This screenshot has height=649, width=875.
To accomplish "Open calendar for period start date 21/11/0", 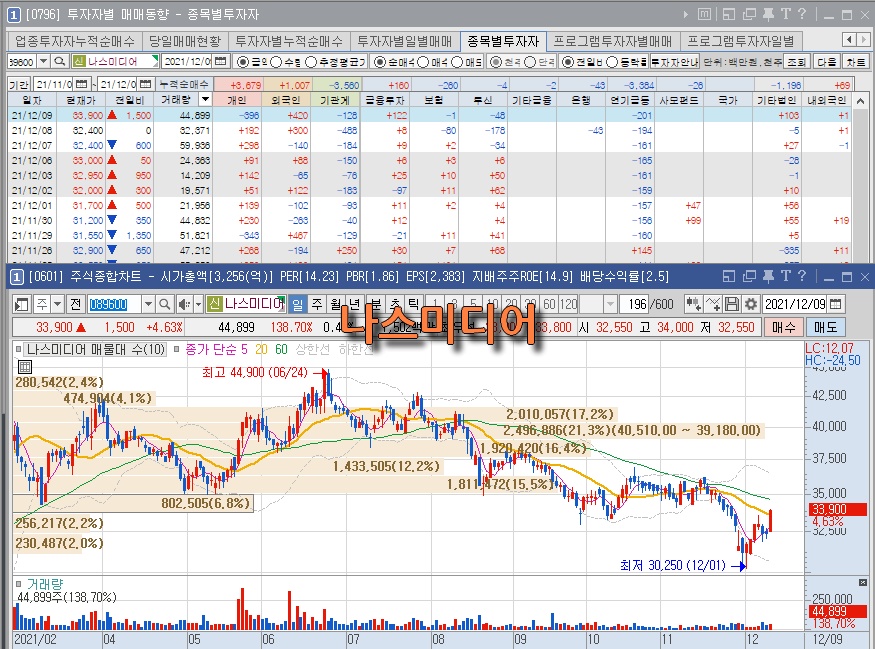I will point(81,84).
